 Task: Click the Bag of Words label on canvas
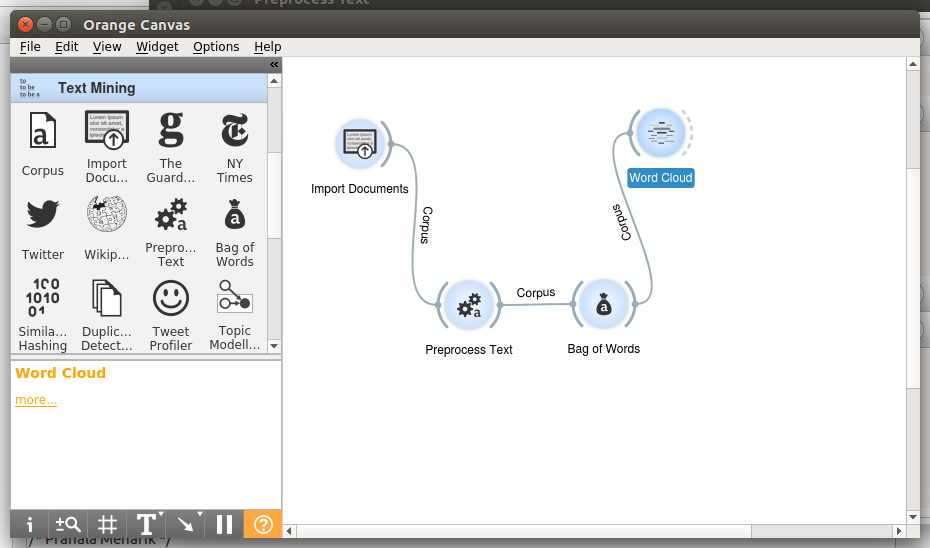click(x=603, y=349)
